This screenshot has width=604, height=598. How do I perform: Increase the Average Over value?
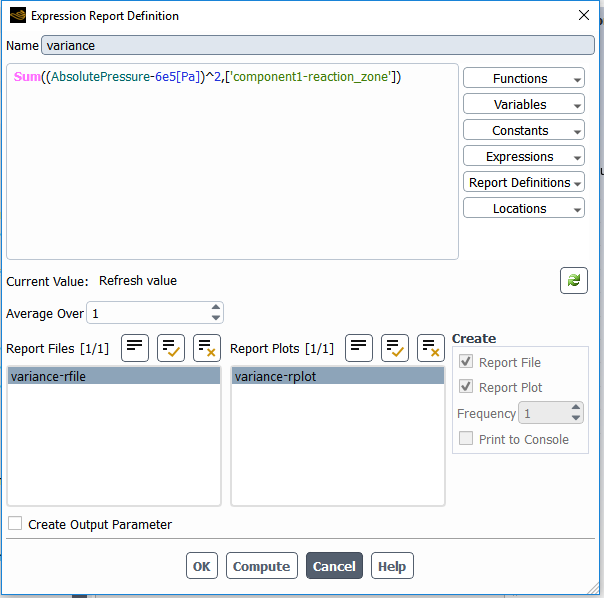click(x=216, y=307)
